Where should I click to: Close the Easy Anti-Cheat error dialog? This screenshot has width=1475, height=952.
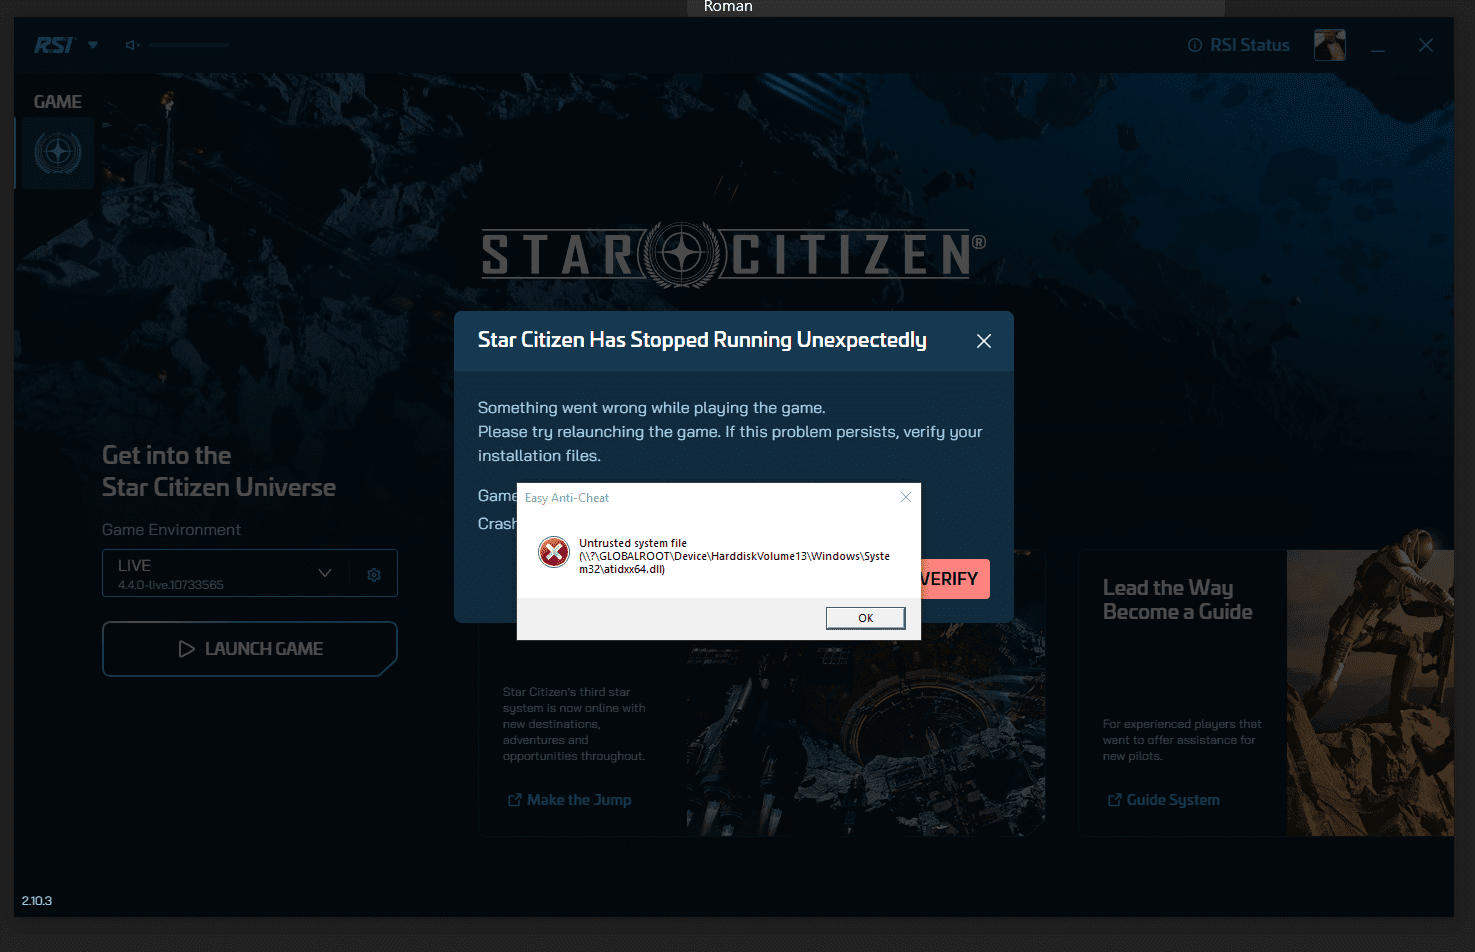coord(906,497)
